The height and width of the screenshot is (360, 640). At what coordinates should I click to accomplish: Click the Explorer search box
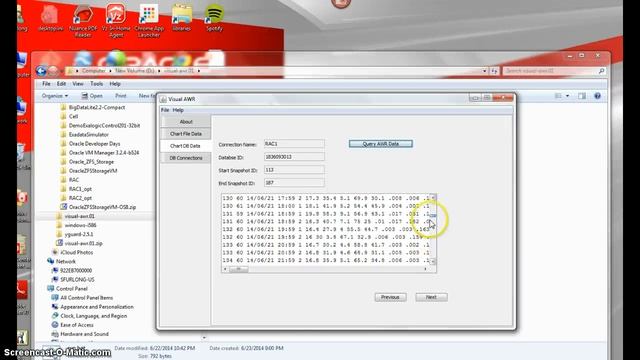[554, 71]
